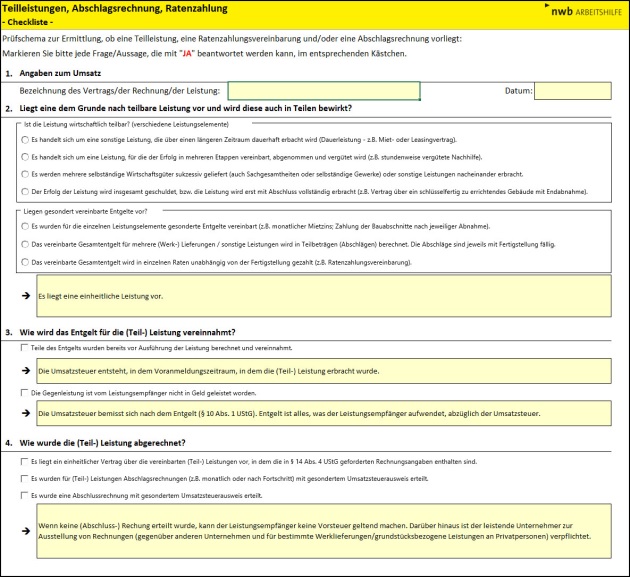The width and height of the screenshot is (630, 577).
Task: Check 'Abschlussrechnung mit gesondertem Umsatzsteuerausweis' box
Action: (x=25, y=495)
